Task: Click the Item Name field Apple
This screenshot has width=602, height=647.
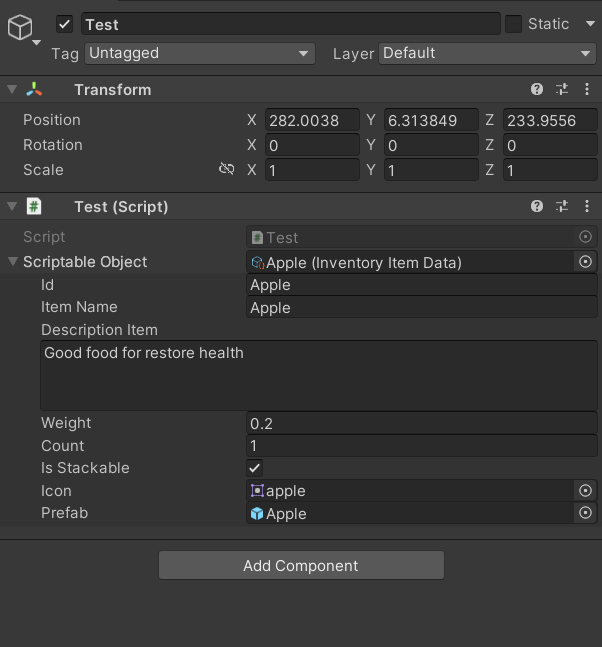Action: coord(422,307)
